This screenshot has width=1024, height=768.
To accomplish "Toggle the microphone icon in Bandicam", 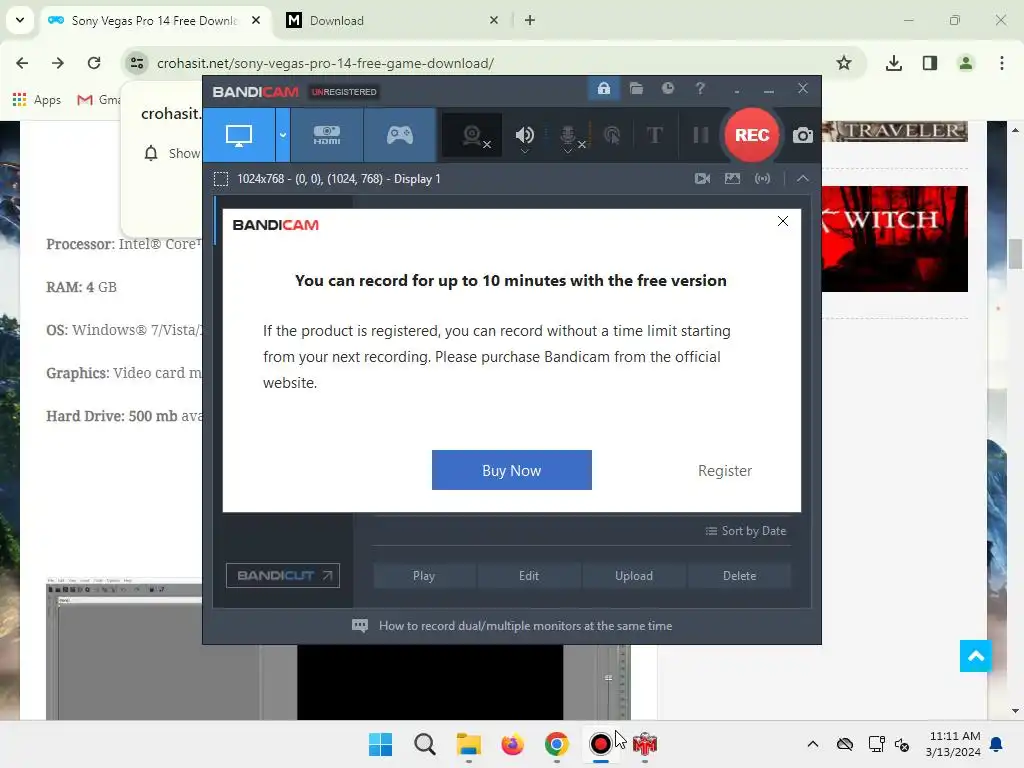I will (x=569, y=136).
